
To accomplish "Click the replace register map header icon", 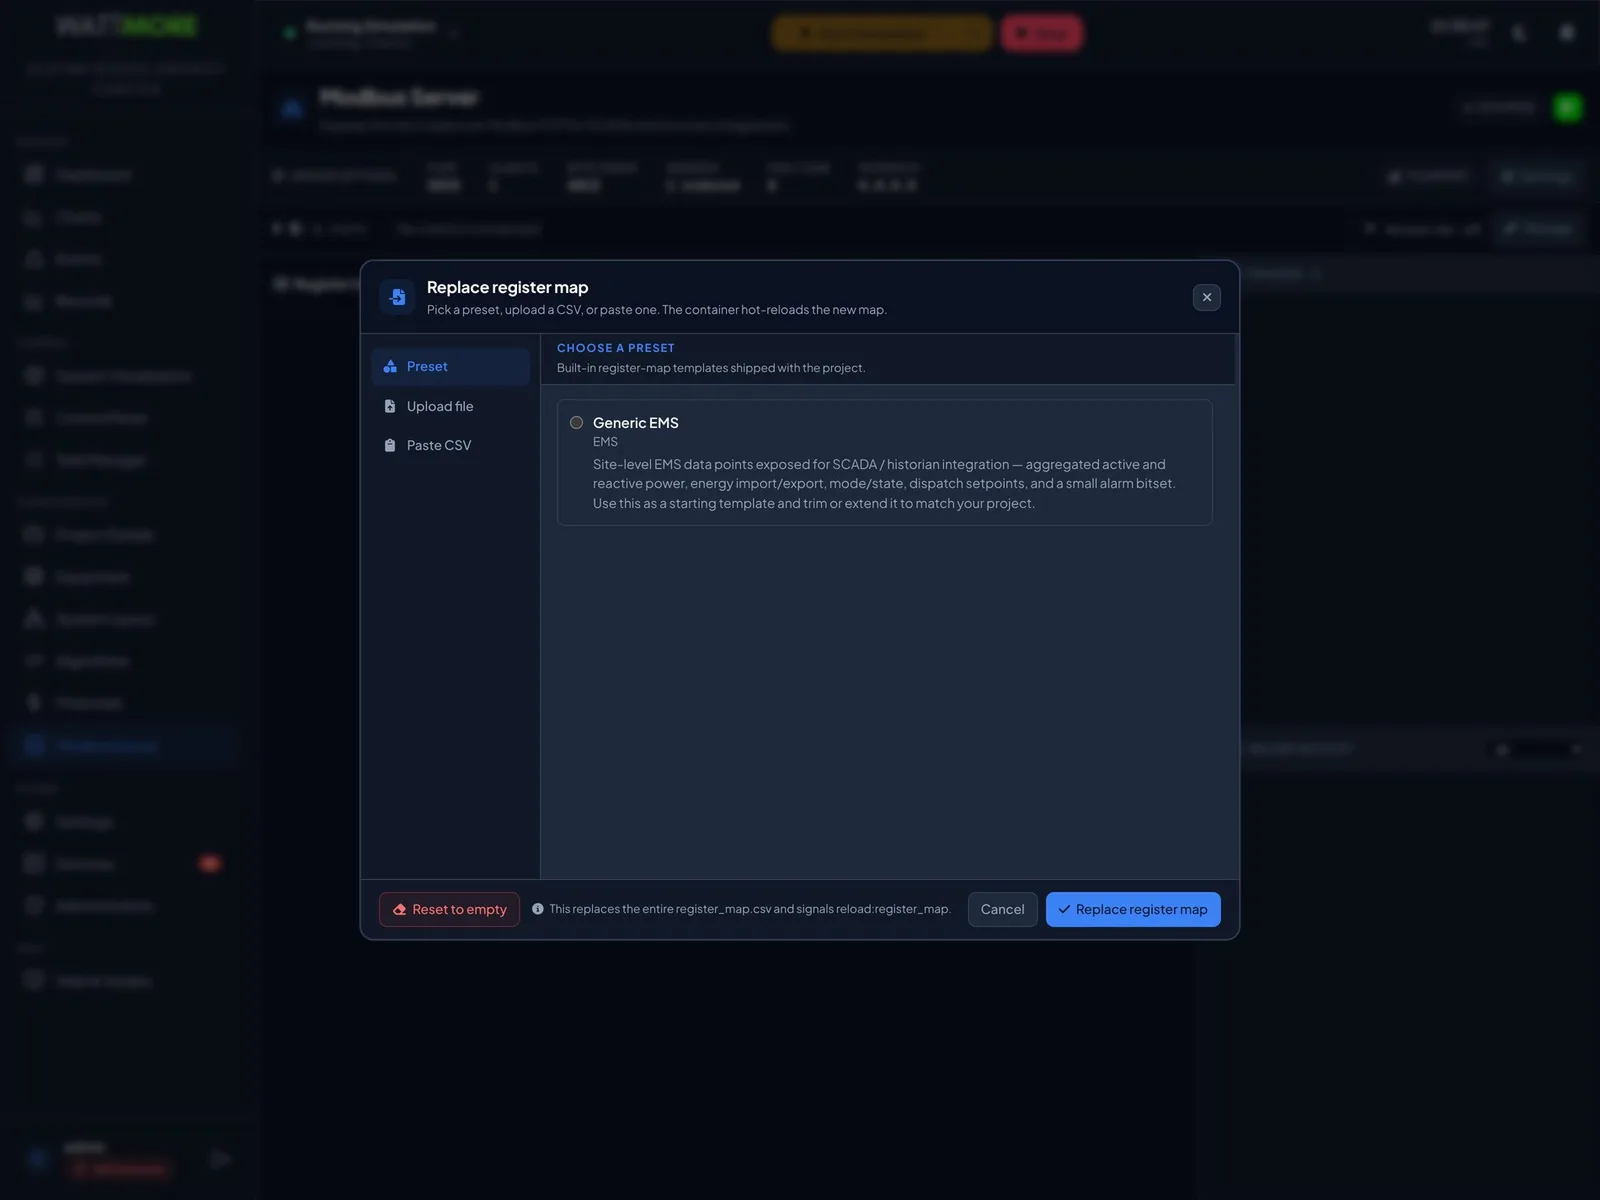I will coord(397,297).
